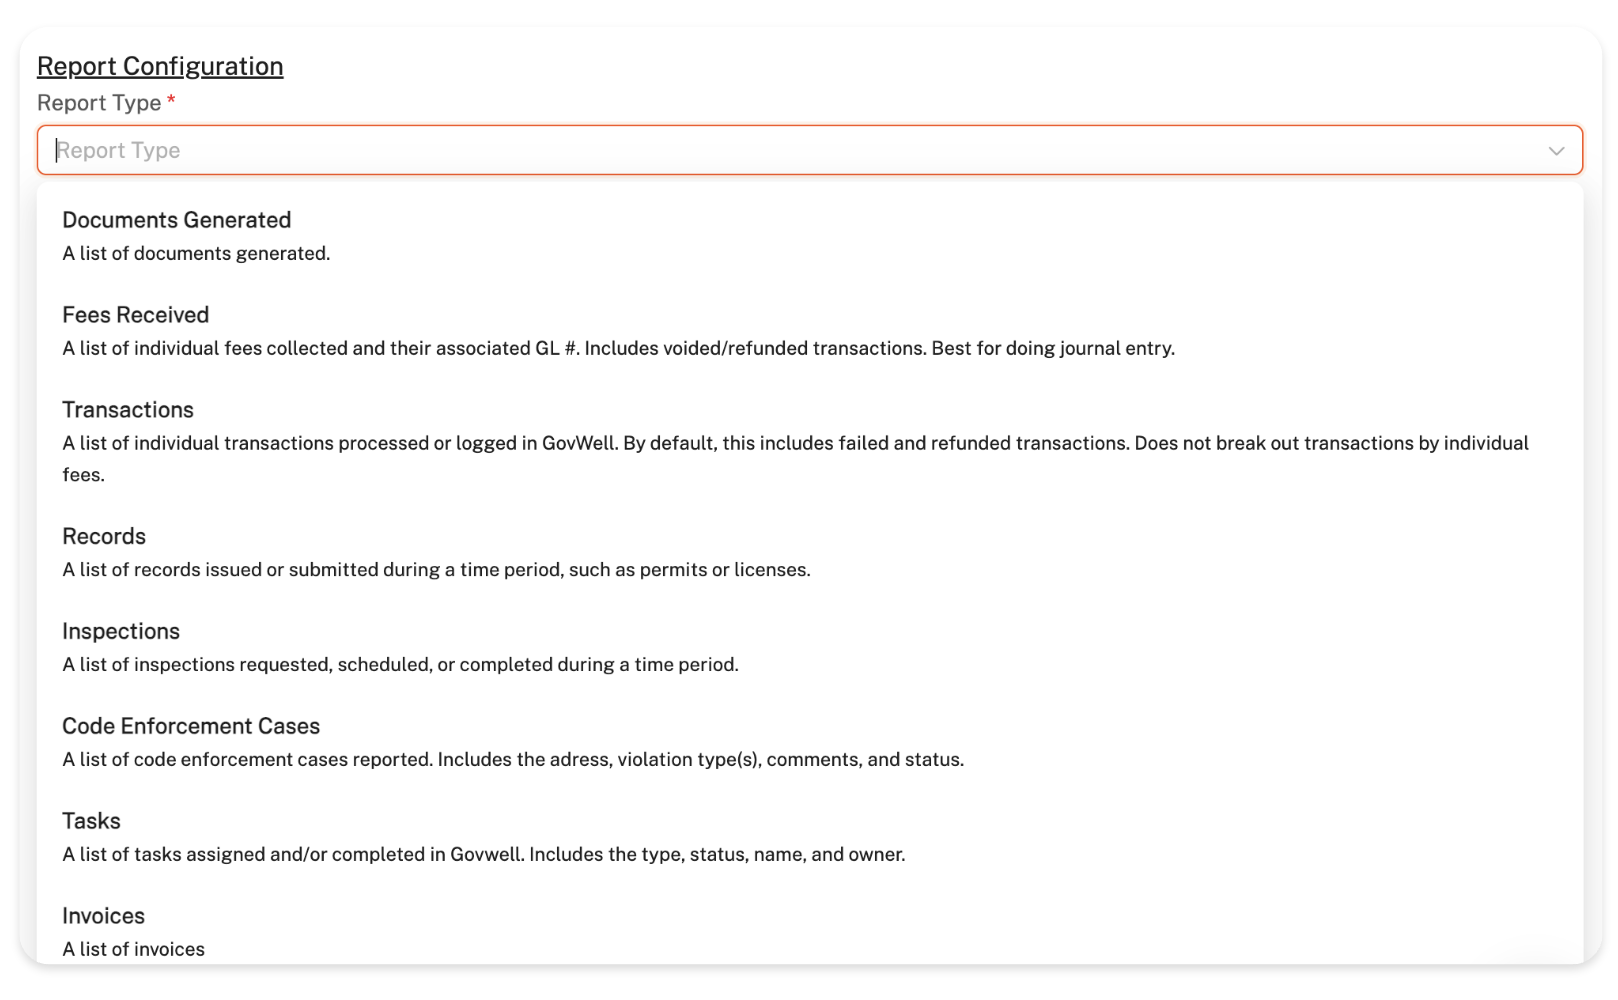Click the Report Type field label

99,103
